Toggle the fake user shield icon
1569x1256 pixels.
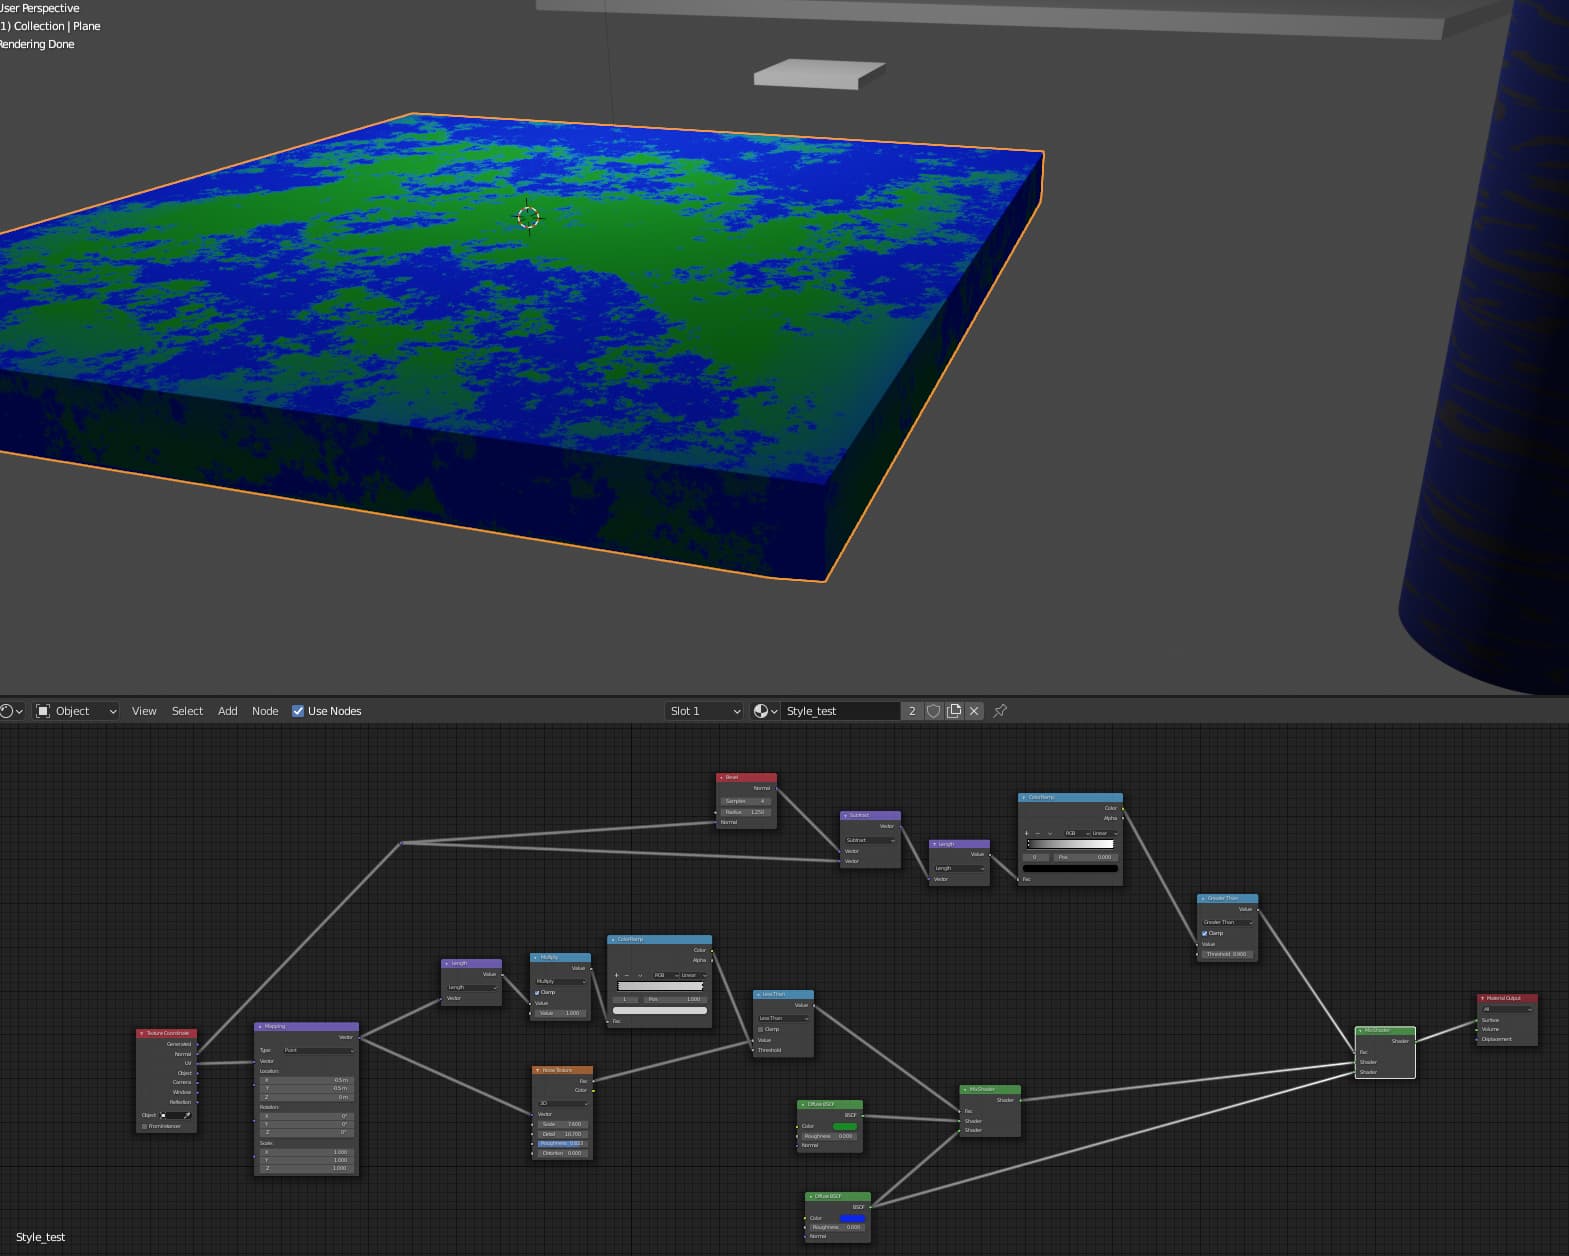(x=933, y=711)
